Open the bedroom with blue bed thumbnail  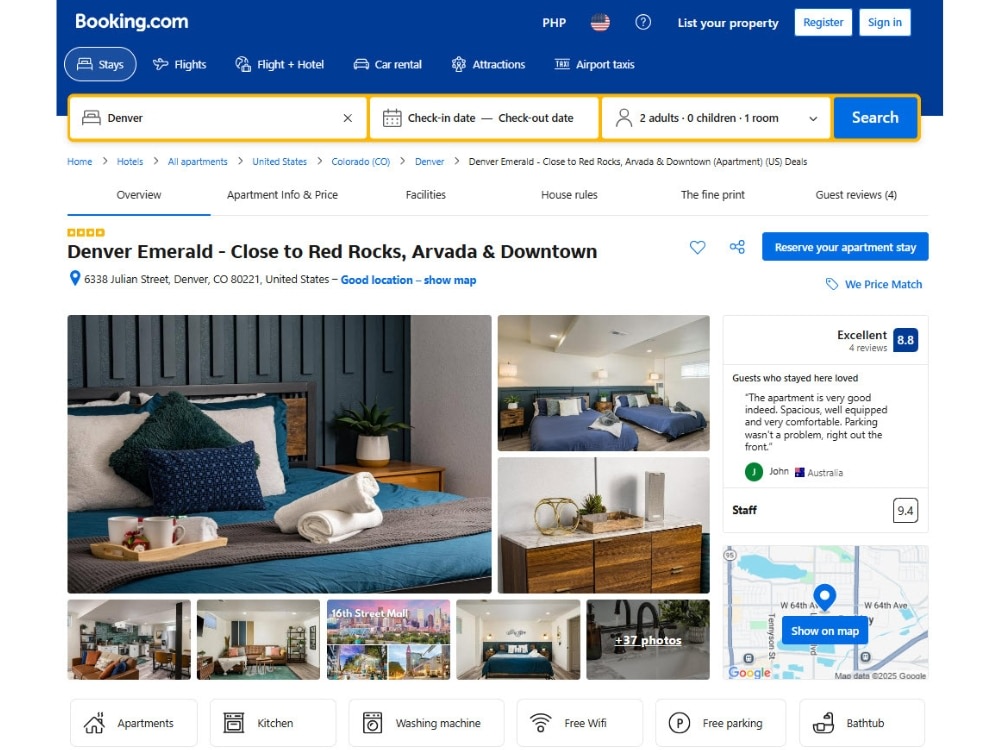518,640
